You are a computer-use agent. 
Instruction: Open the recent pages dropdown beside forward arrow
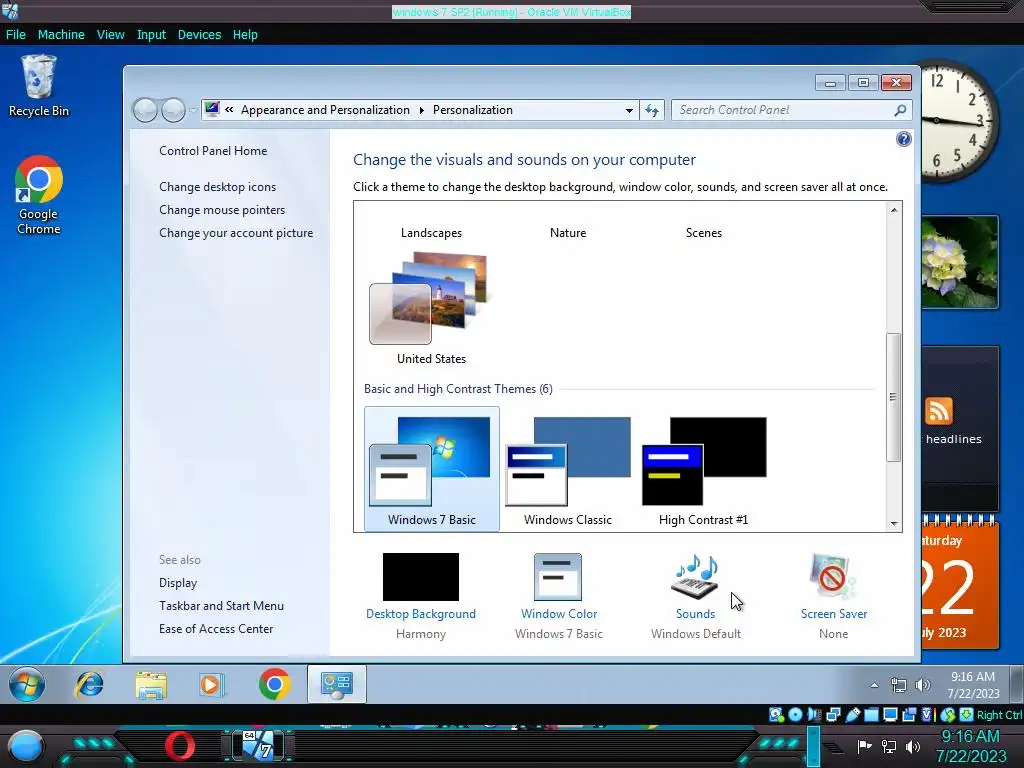(x=193, y=110)
